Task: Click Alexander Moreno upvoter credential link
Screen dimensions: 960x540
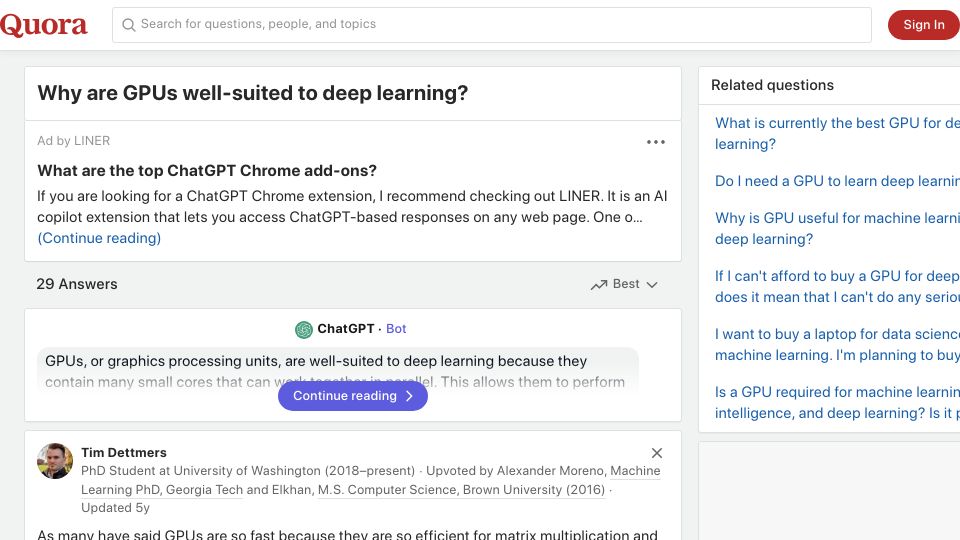Action: (370, 480)
